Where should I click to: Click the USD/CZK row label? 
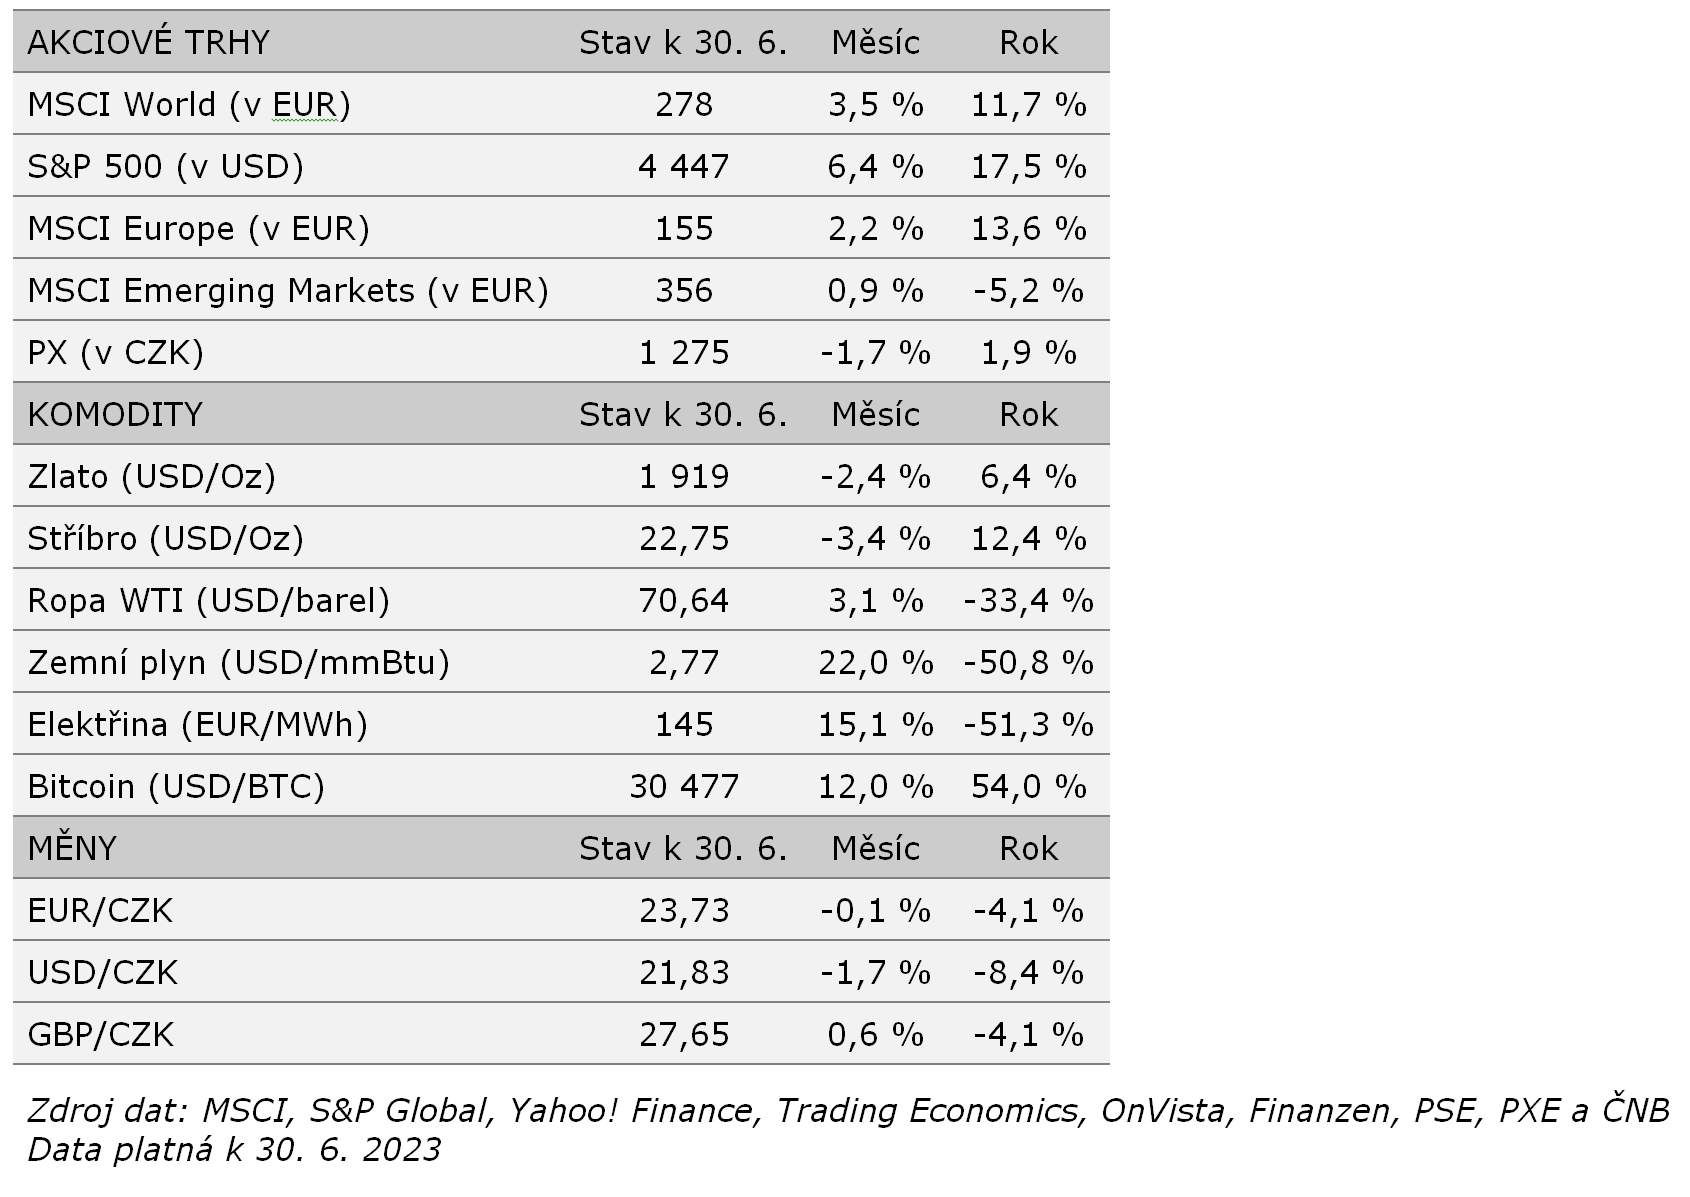[102, 973]
